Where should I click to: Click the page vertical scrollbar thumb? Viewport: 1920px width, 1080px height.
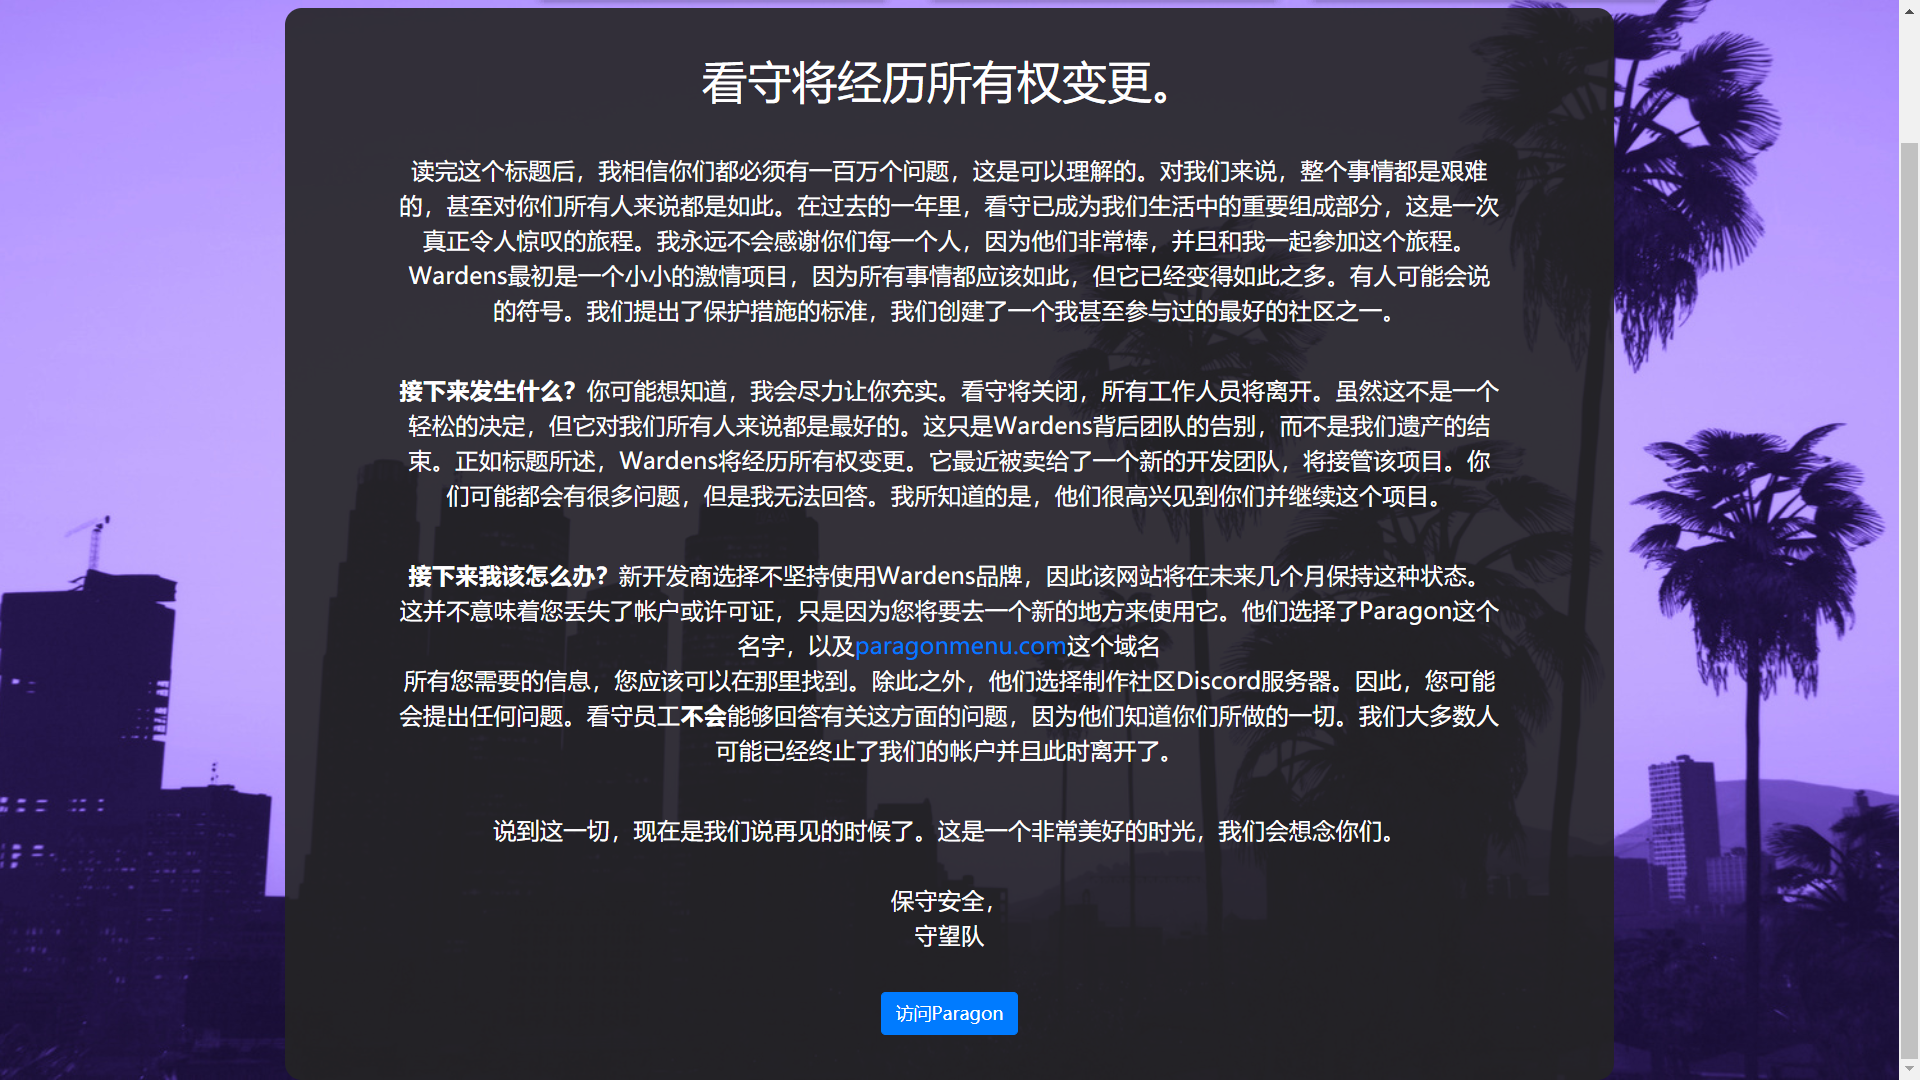[1909, 598]
